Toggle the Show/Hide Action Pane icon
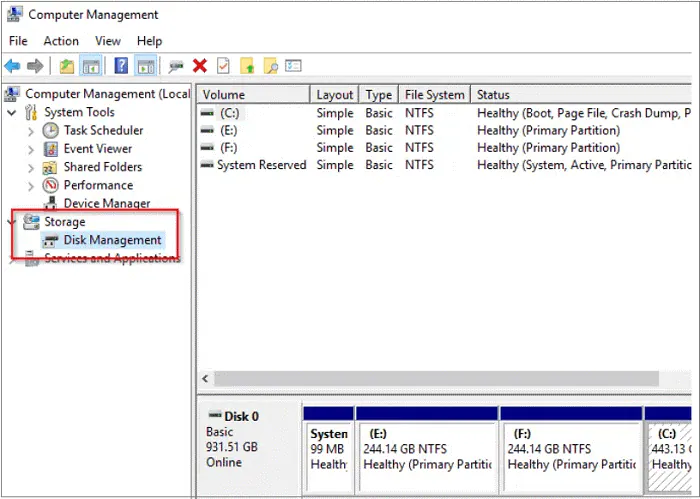This screenshot has width=700, height=499. pyautogui.click(x=146, y=67)
